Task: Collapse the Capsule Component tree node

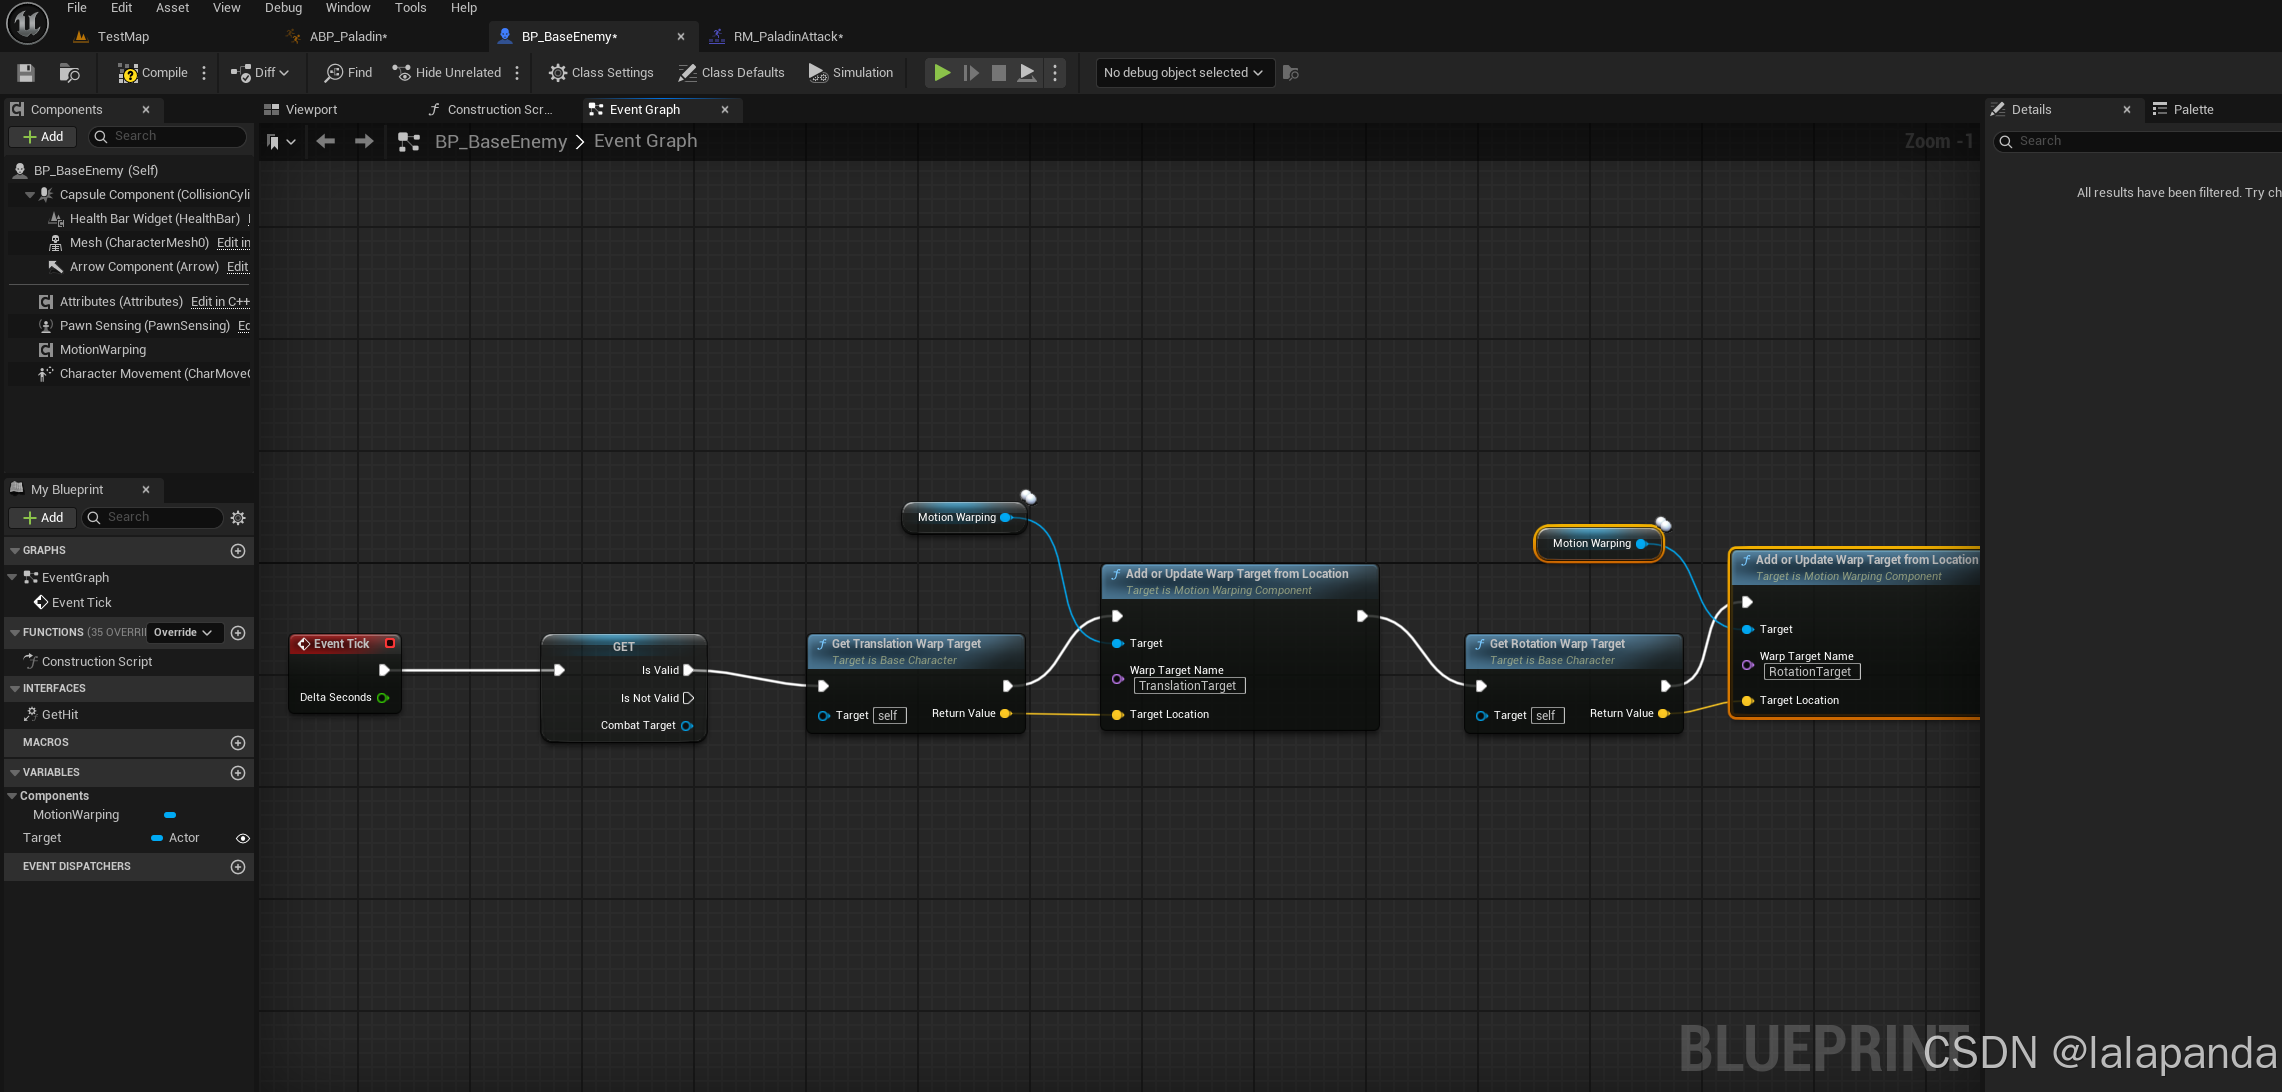Action: point(30,195)
